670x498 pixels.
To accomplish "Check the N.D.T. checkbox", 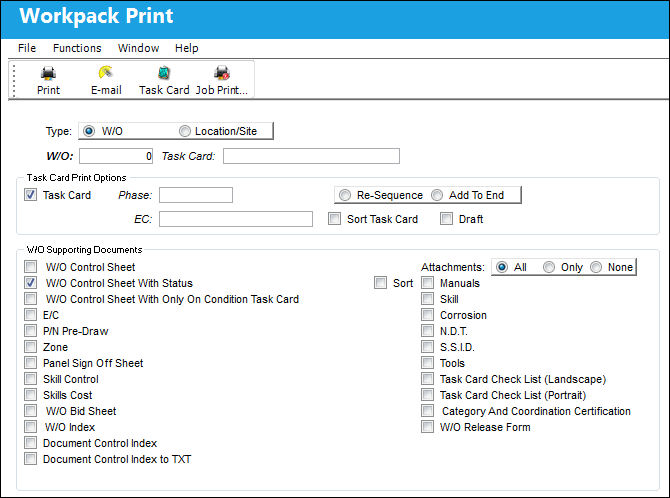I will click(x=427, y=330).
